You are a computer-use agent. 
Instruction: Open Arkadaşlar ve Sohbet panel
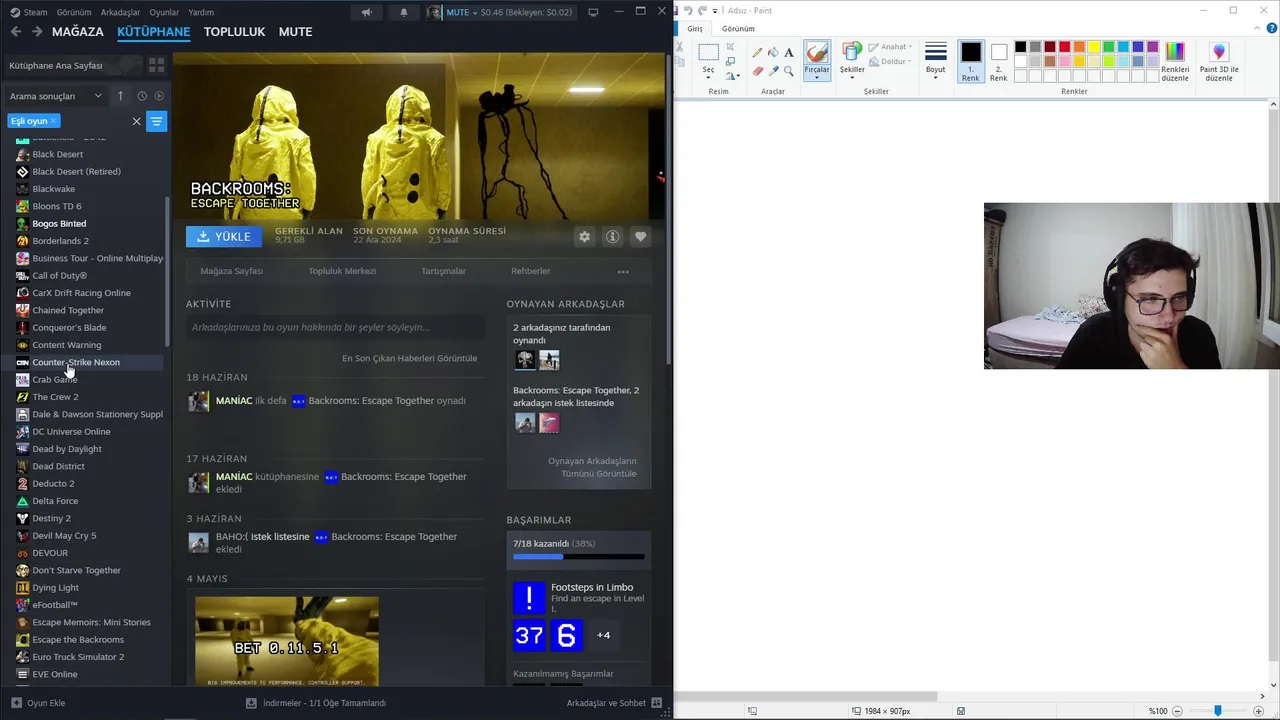point(614,703)
